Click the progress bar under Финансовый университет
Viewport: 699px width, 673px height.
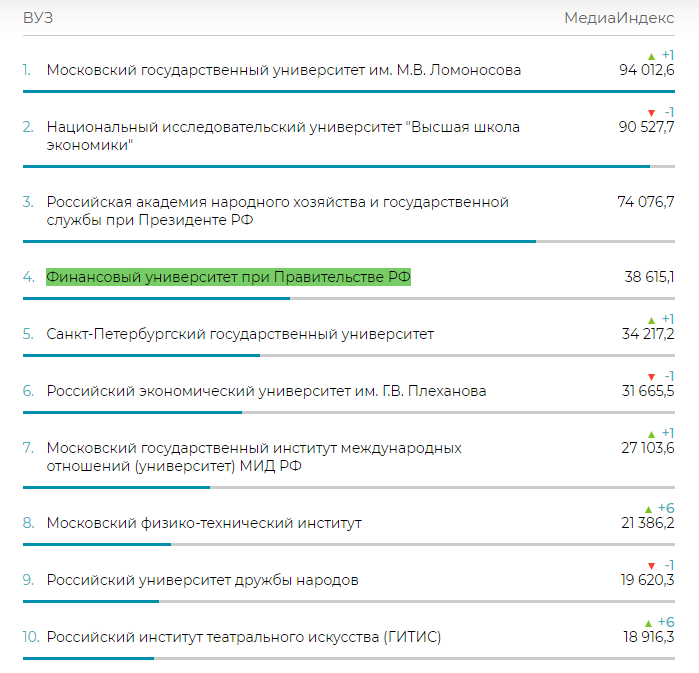(x=156, y=298)
